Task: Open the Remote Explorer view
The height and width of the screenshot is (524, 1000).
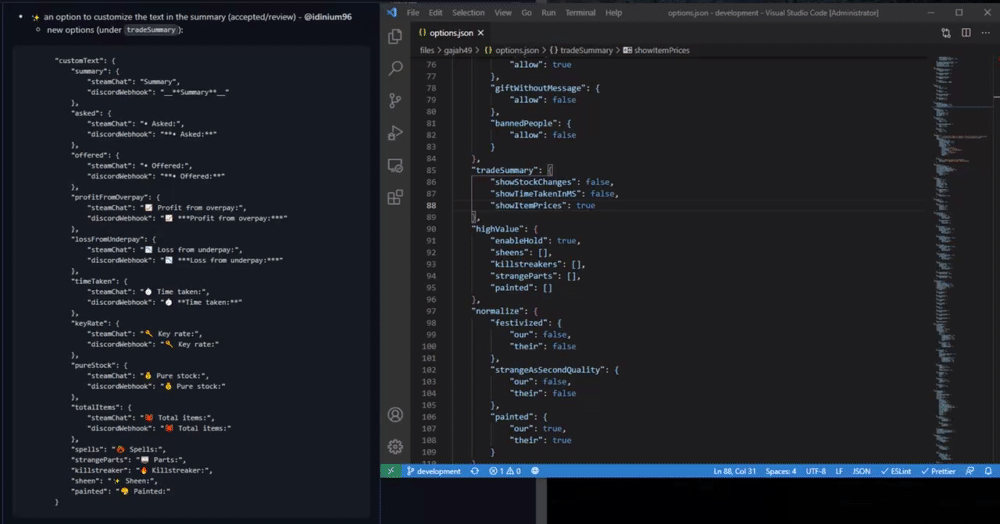Action: coord(395,165)
